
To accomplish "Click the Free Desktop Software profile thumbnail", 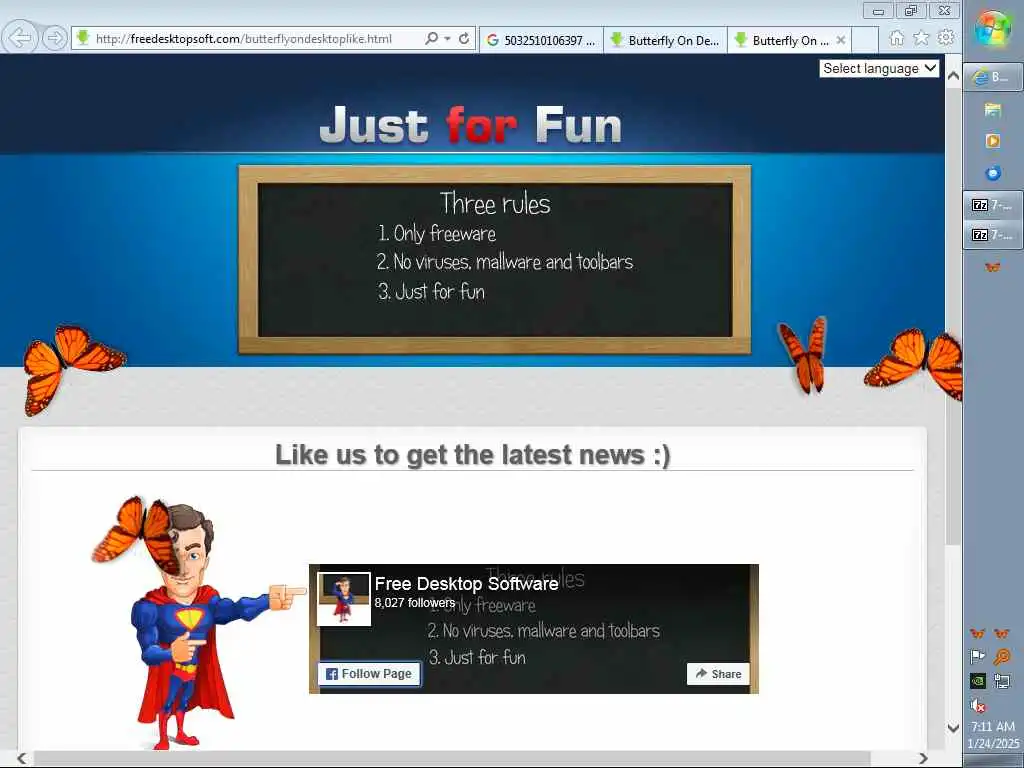I will 344,599.
